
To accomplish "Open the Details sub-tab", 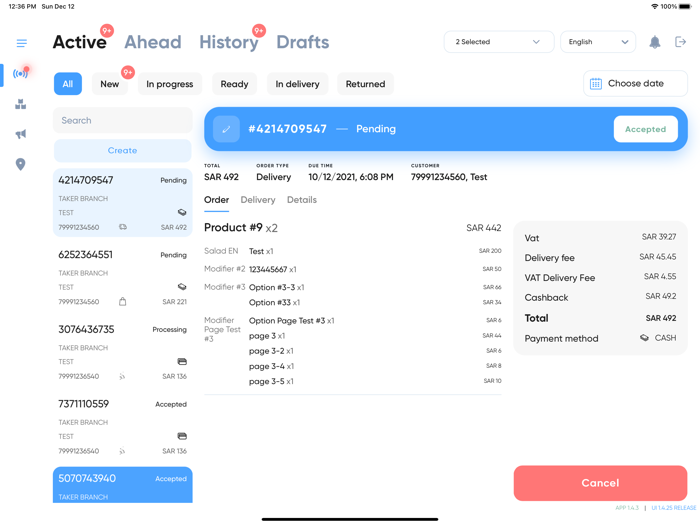I will 302,200.
